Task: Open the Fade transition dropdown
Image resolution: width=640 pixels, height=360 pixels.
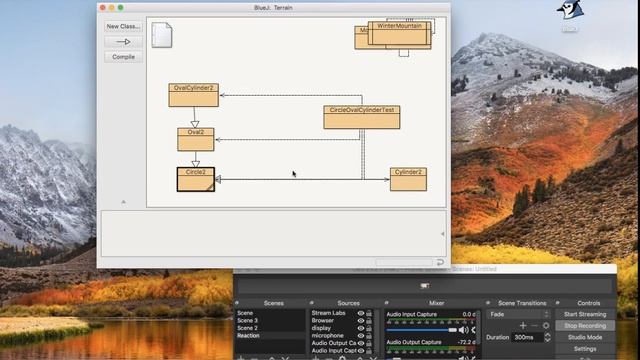Action: pyautogui.click(x=519, y=314)
